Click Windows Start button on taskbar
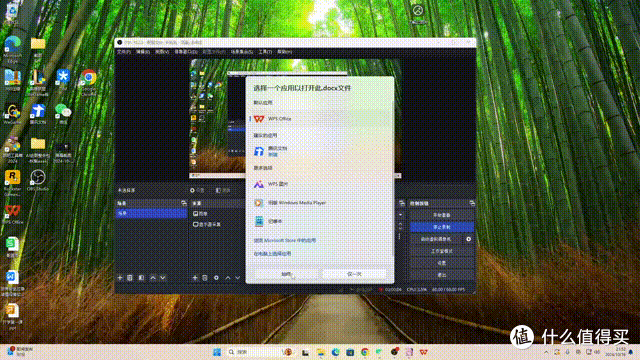Screen dimensions: 640x360 [x=217, y=352]
